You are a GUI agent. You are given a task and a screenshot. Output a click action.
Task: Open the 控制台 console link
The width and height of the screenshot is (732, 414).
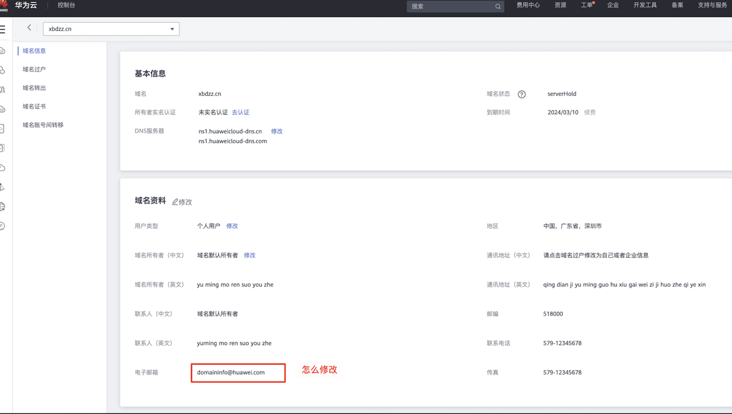(x=66, y=5)
